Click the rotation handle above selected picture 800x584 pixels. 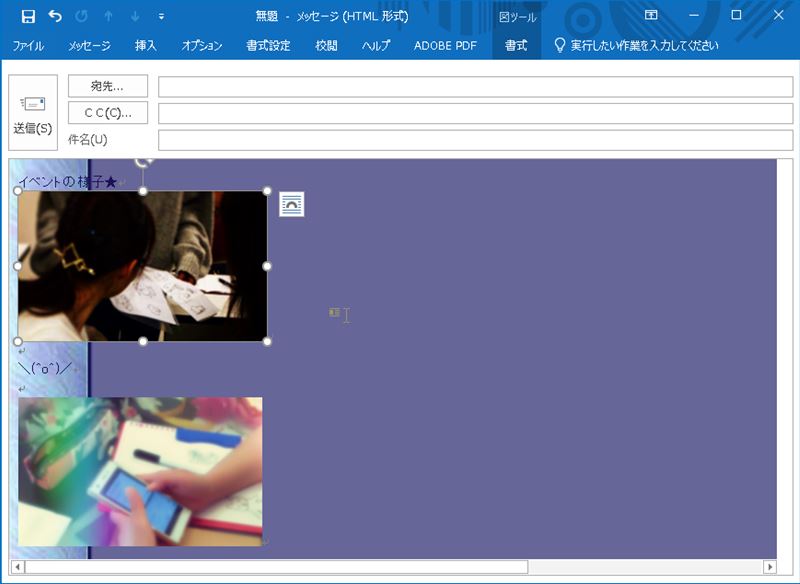tap(144, 160)
